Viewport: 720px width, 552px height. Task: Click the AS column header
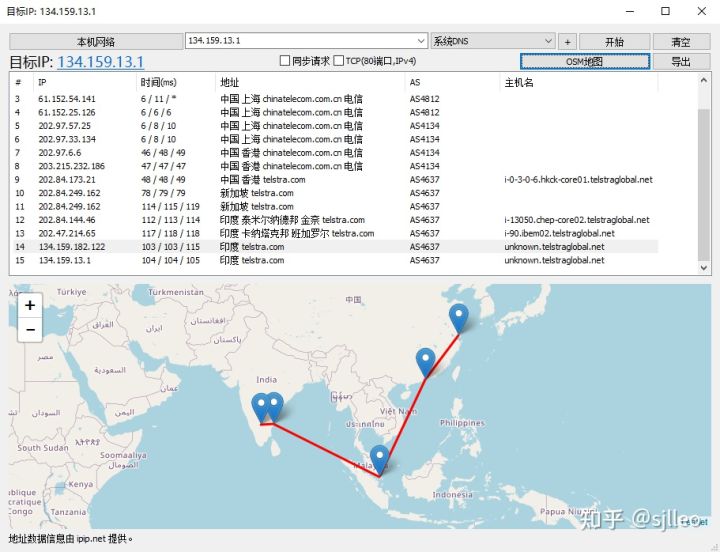pyautogui.click(x=452, y=83)
